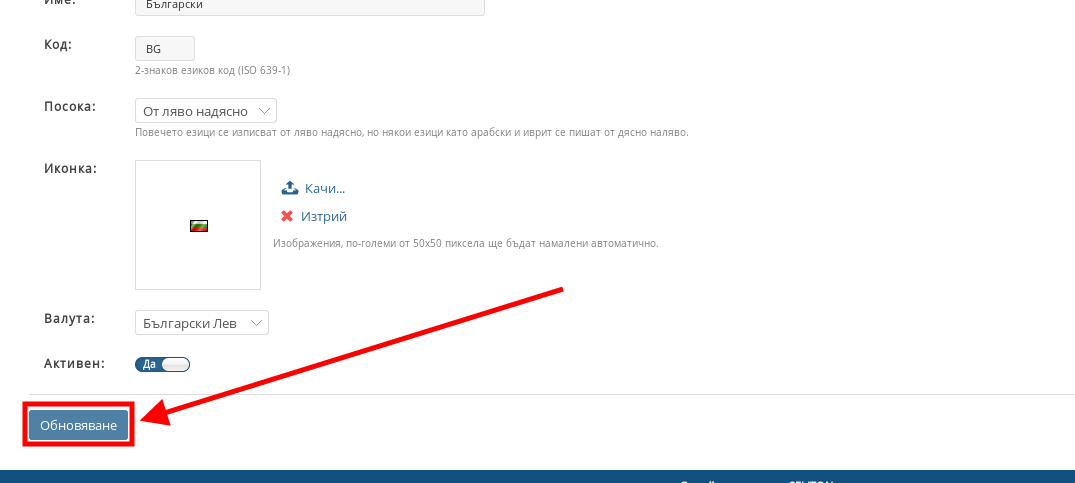Click the ISO 639-1 hint text
The width and height of the screenshot is (1075, 483).
click(212, 71)
